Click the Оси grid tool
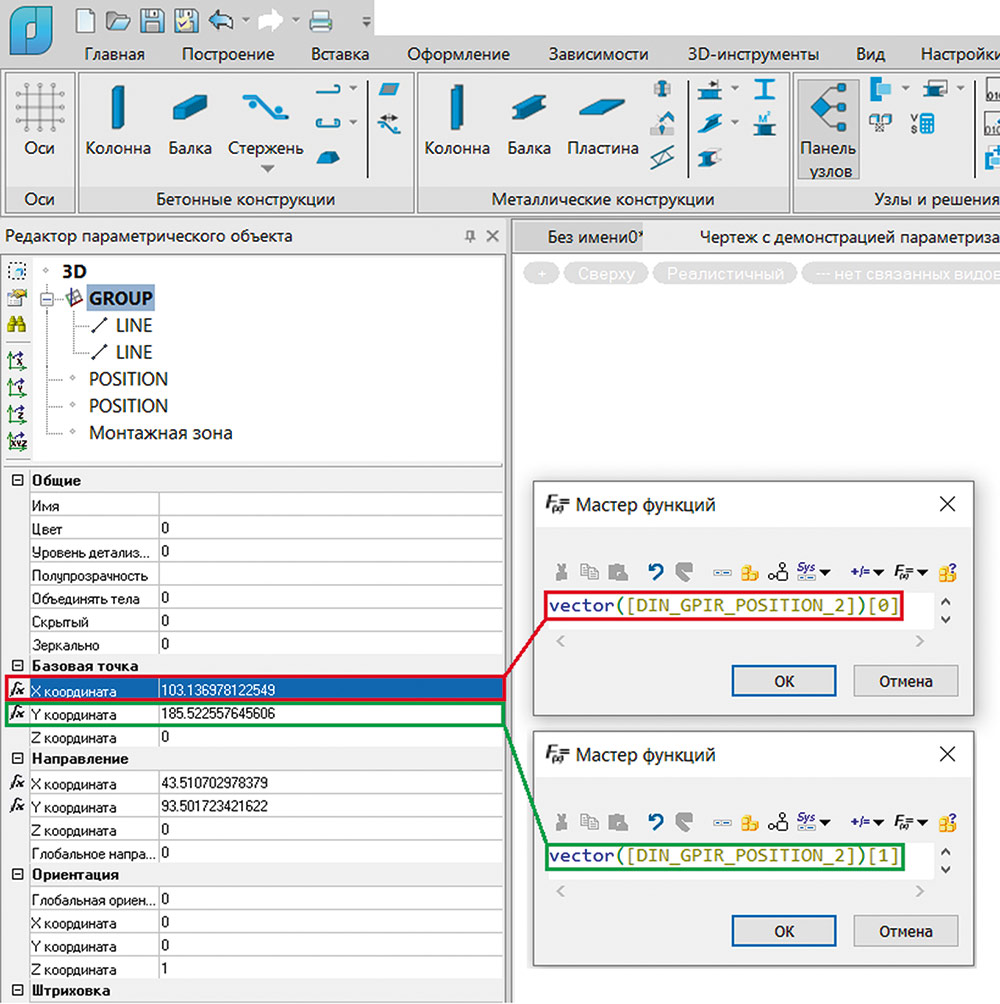Viewport: 1000px width, 1004px height. pos(40,119)
